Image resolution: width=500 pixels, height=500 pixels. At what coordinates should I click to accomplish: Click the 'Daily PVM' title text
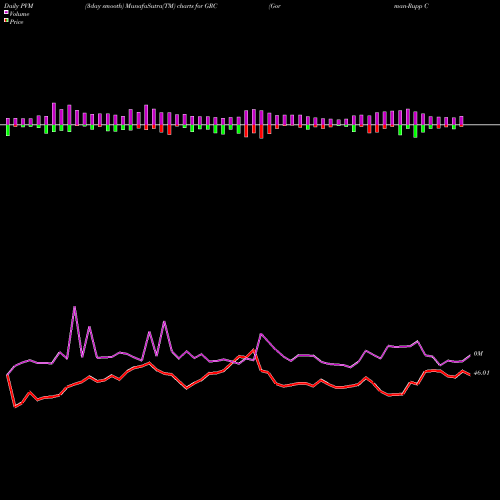(19, 6)
